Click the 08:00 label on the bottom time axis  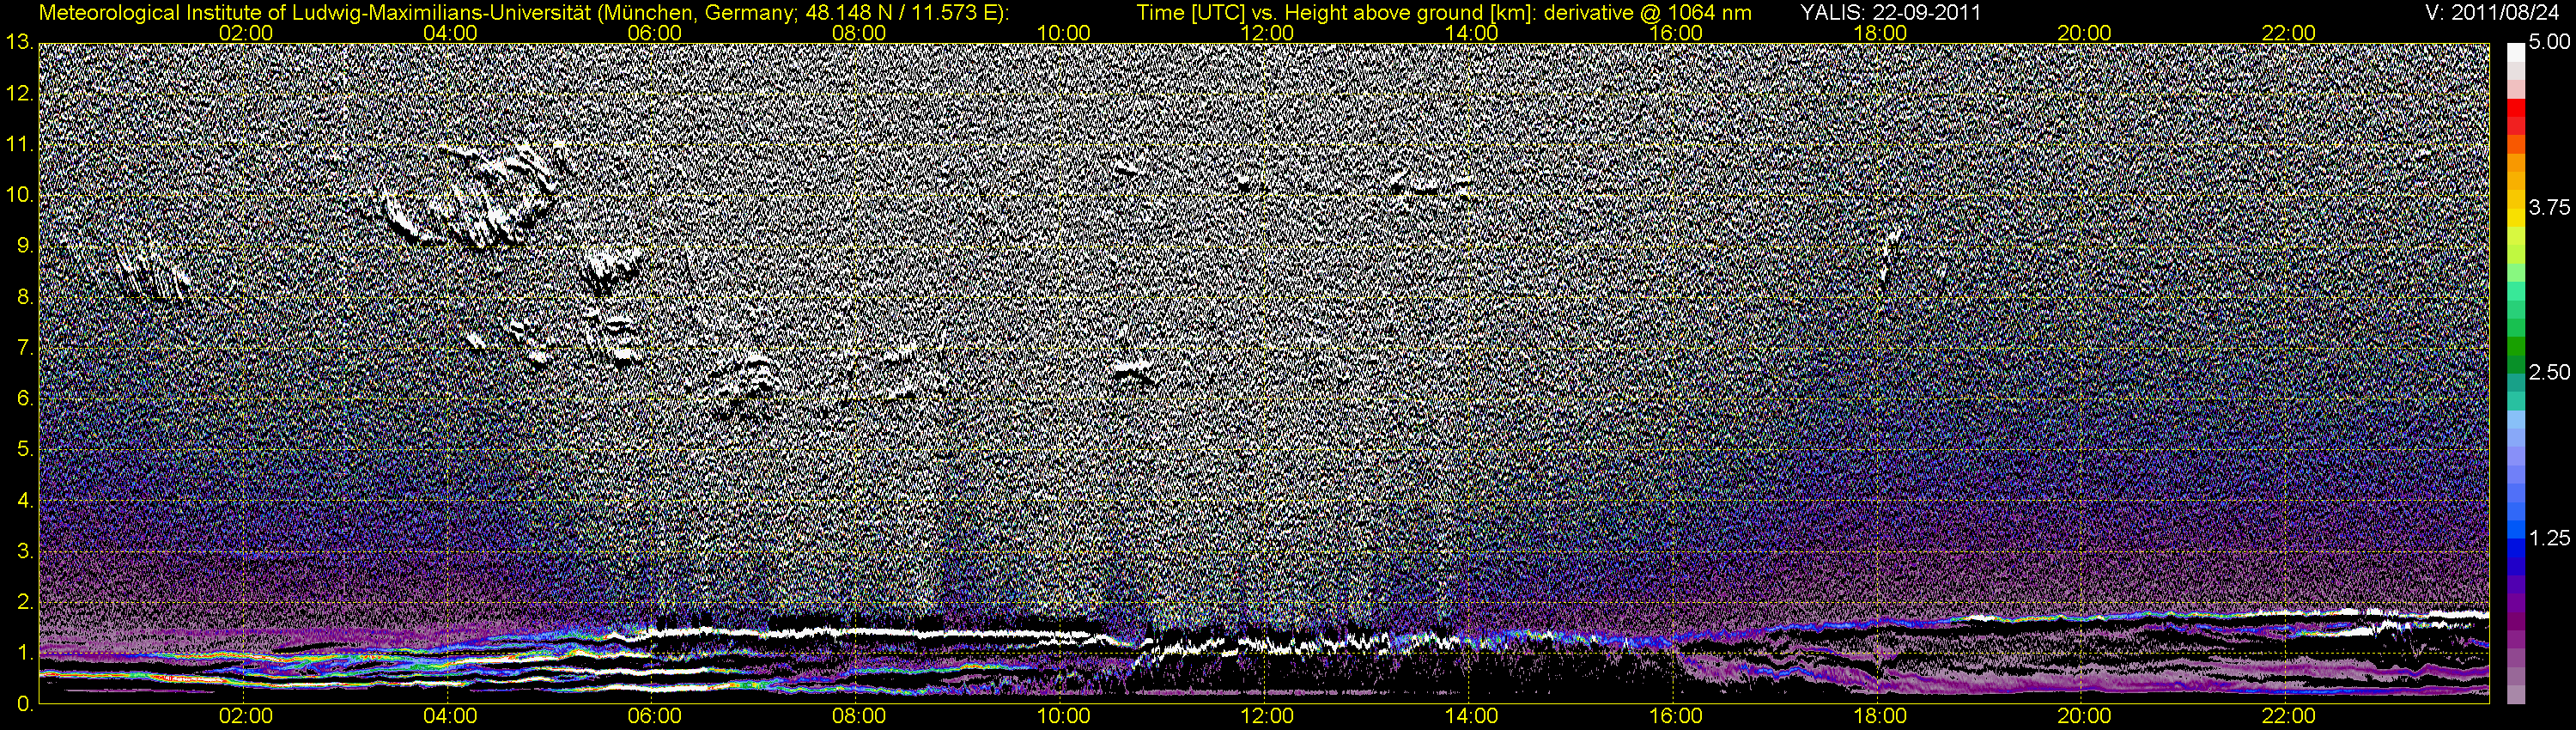[859, 716]
